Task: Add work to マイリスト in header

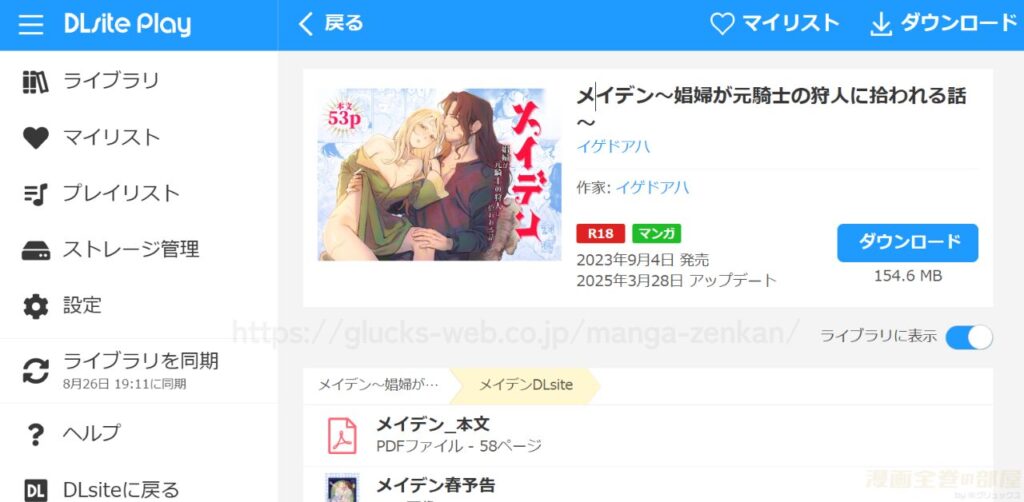Action: [774, 24]
